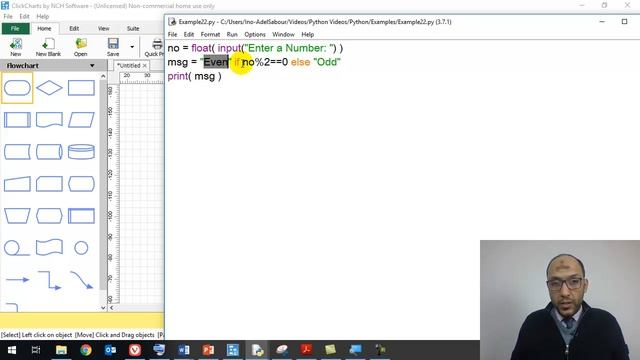Image resolution: width=640 pixels, height=360 pixels.
Task: Select the internal storage double-border rectangle shape
Action: (x=81, y=216)
